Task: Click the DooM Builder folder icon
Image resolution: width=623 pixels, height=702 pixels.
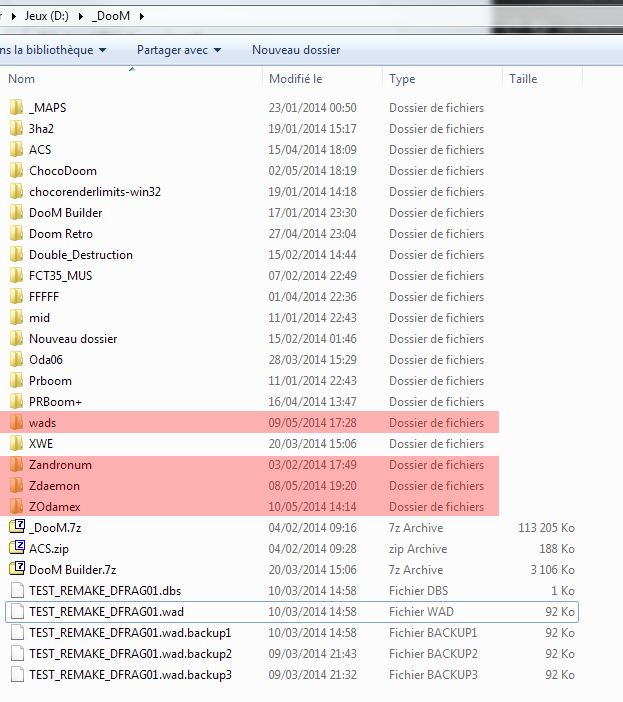Action: coord(17,213)
